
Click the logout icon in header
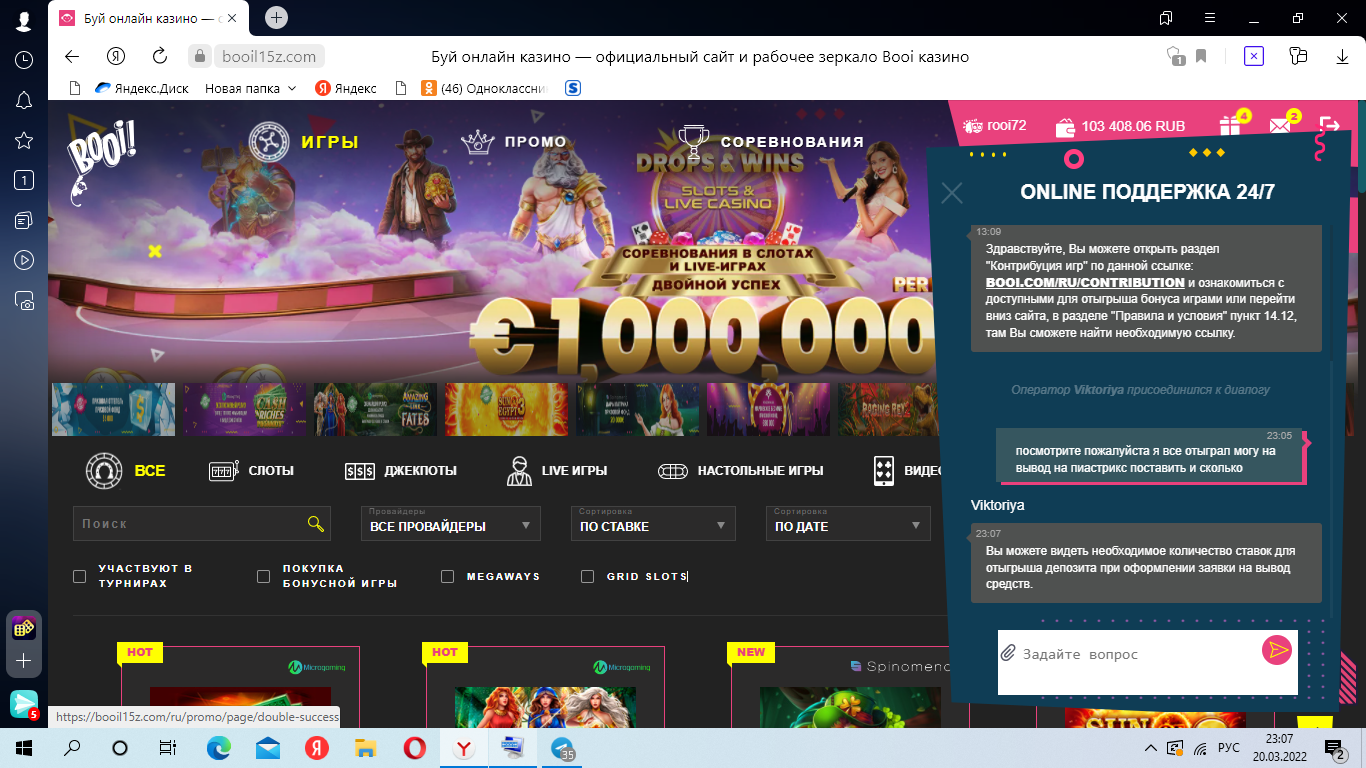[1329, 126]
